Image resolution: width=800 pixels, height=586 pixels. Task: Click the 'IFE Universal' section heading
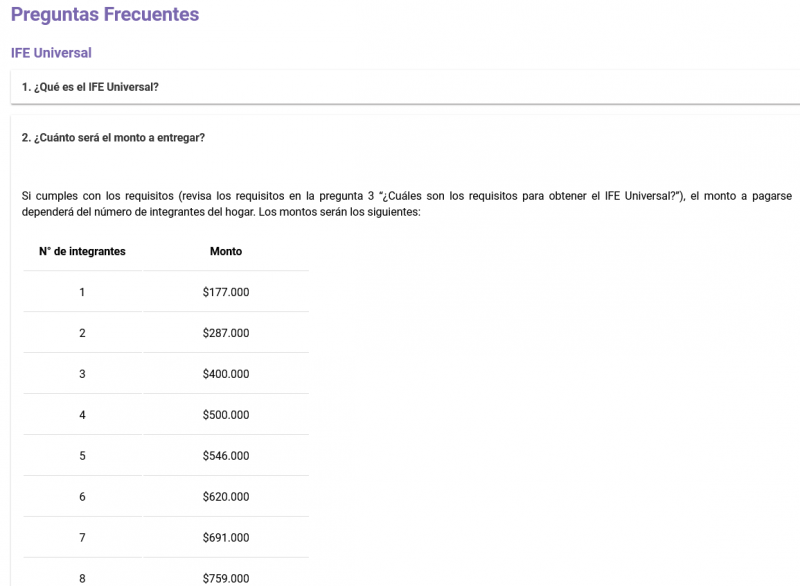(x=51, y=52)
